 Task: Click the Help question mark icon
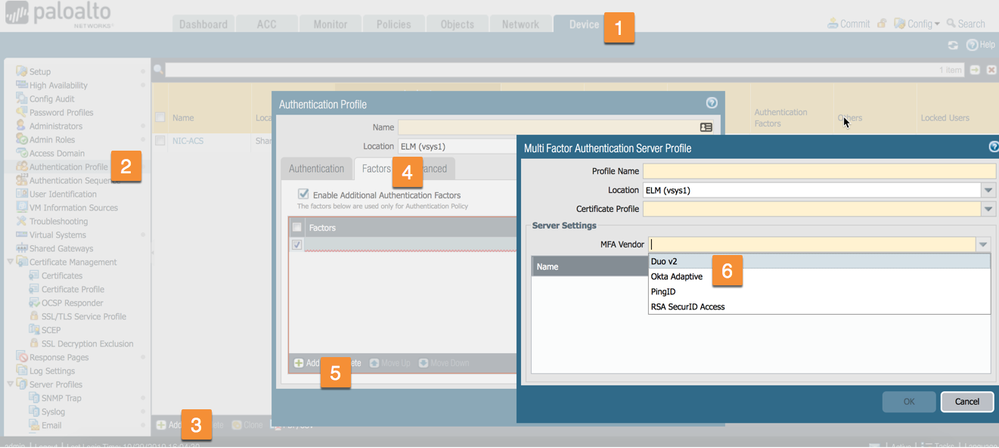971,46
